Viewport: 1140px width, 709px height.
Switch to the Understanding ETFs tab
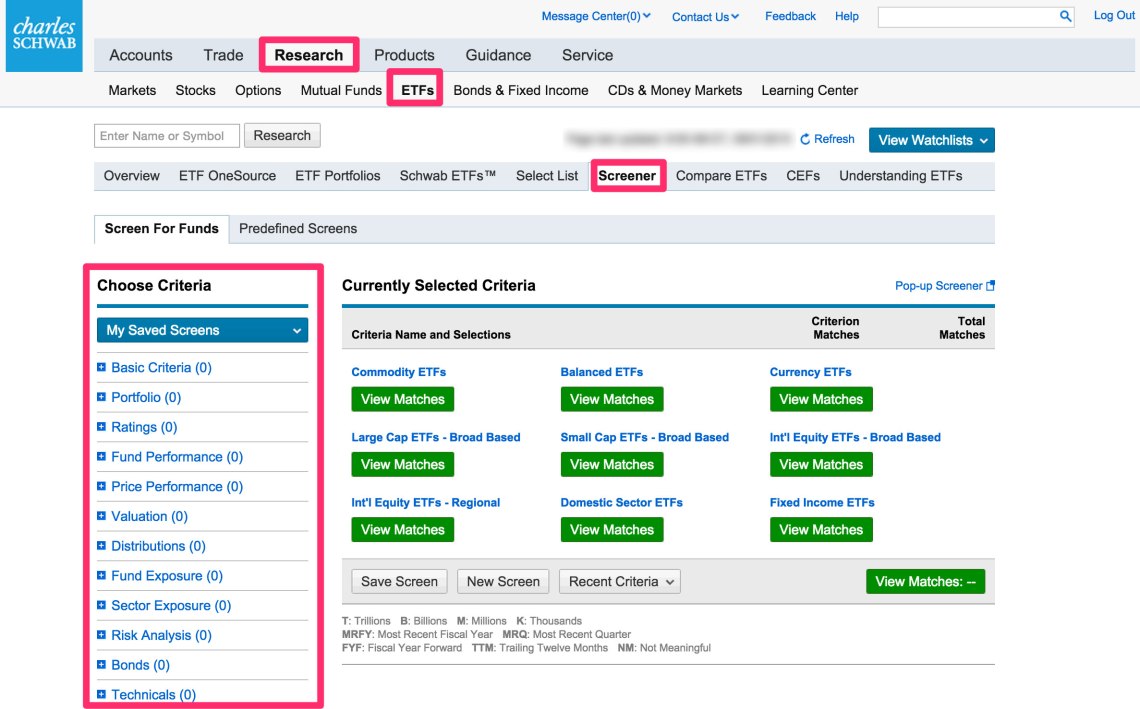pyautogui.click(x=901, y=176)
